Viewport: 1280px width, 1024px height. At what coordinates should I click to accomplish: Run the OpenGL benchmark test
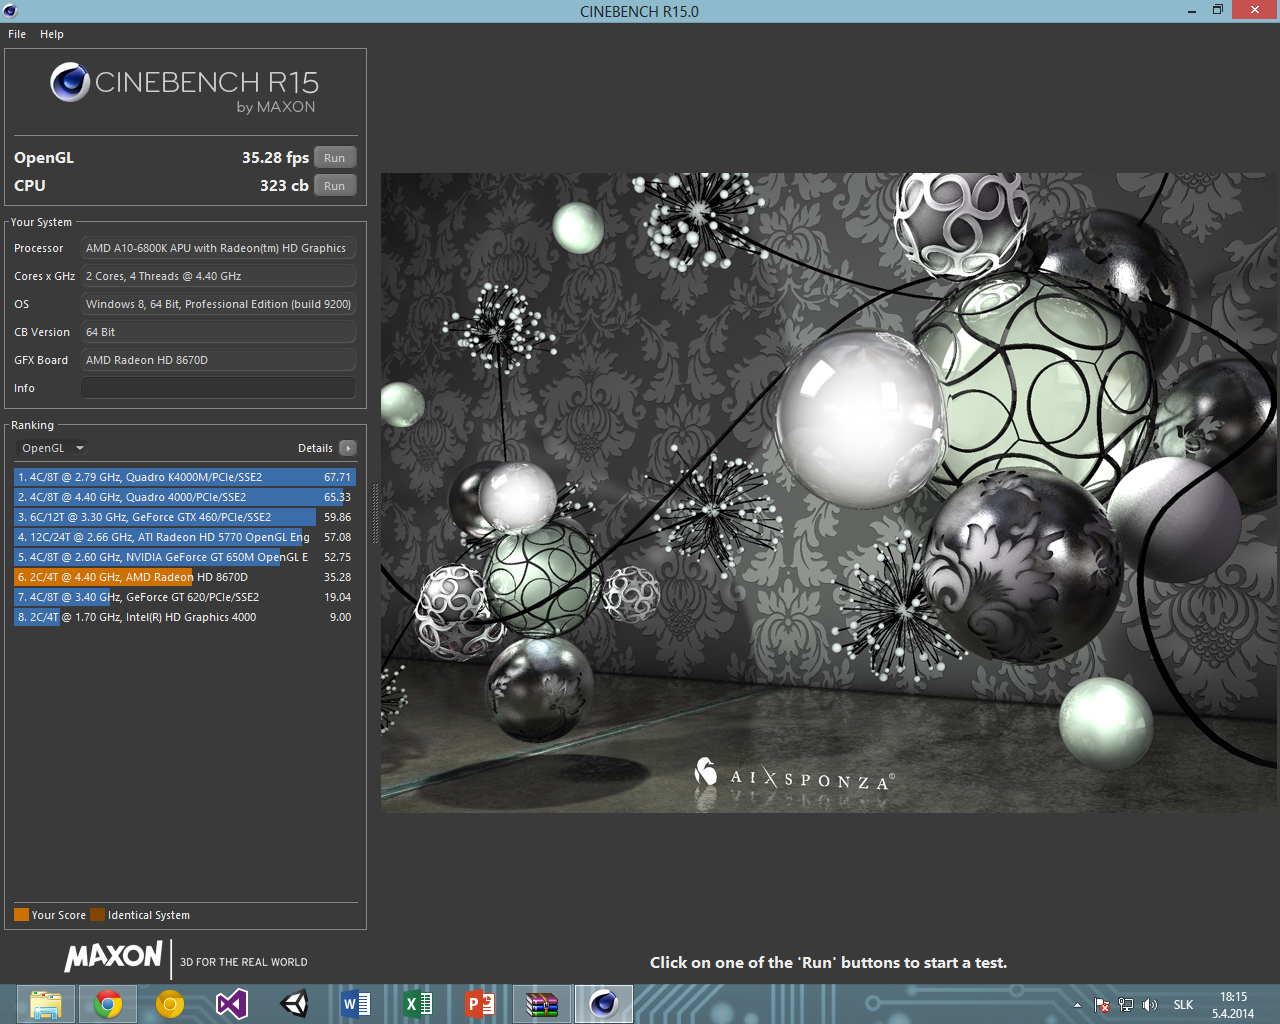335,158
